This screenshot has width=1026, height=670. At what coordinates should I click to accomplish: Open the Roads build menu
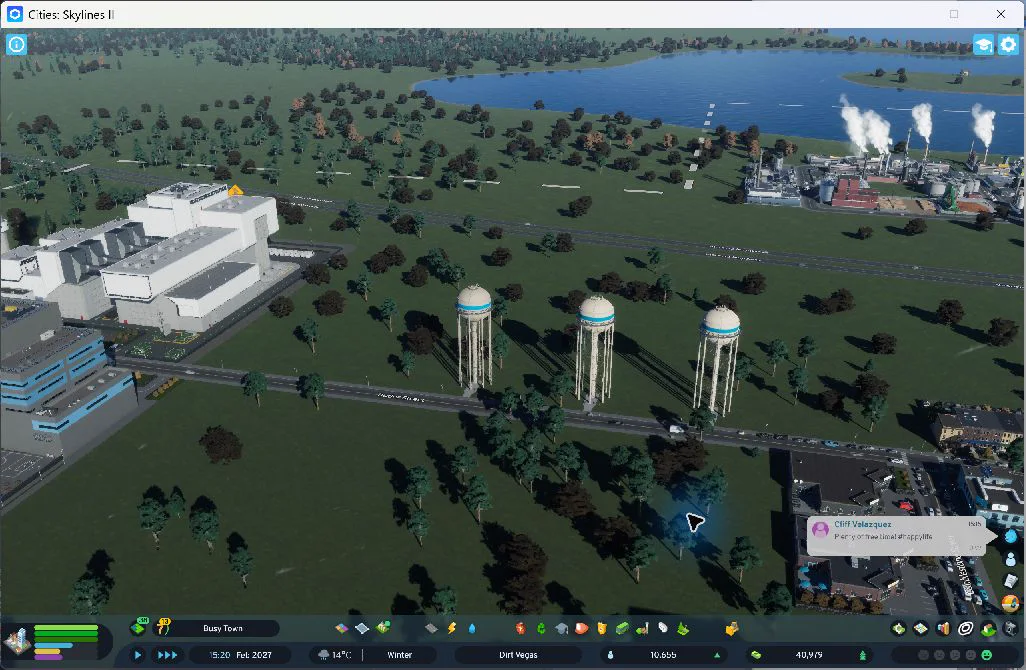pyautogui.click(x=431, y=628)
